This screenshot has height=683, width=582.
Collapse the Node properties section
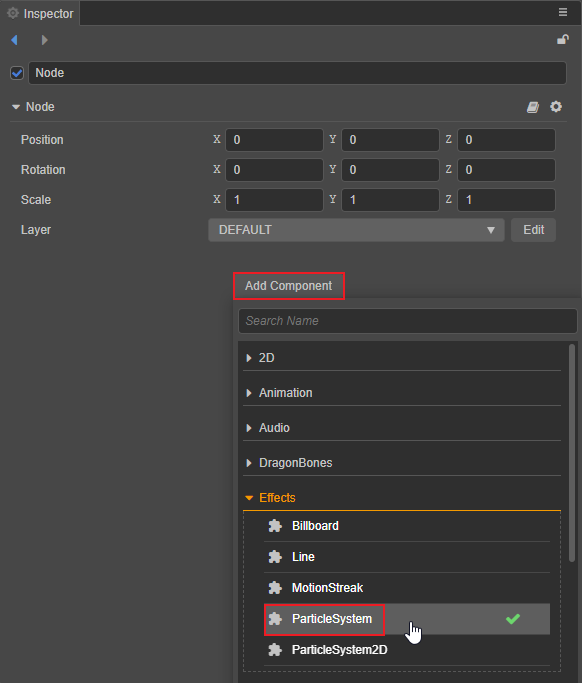click(x=16, y=107)
